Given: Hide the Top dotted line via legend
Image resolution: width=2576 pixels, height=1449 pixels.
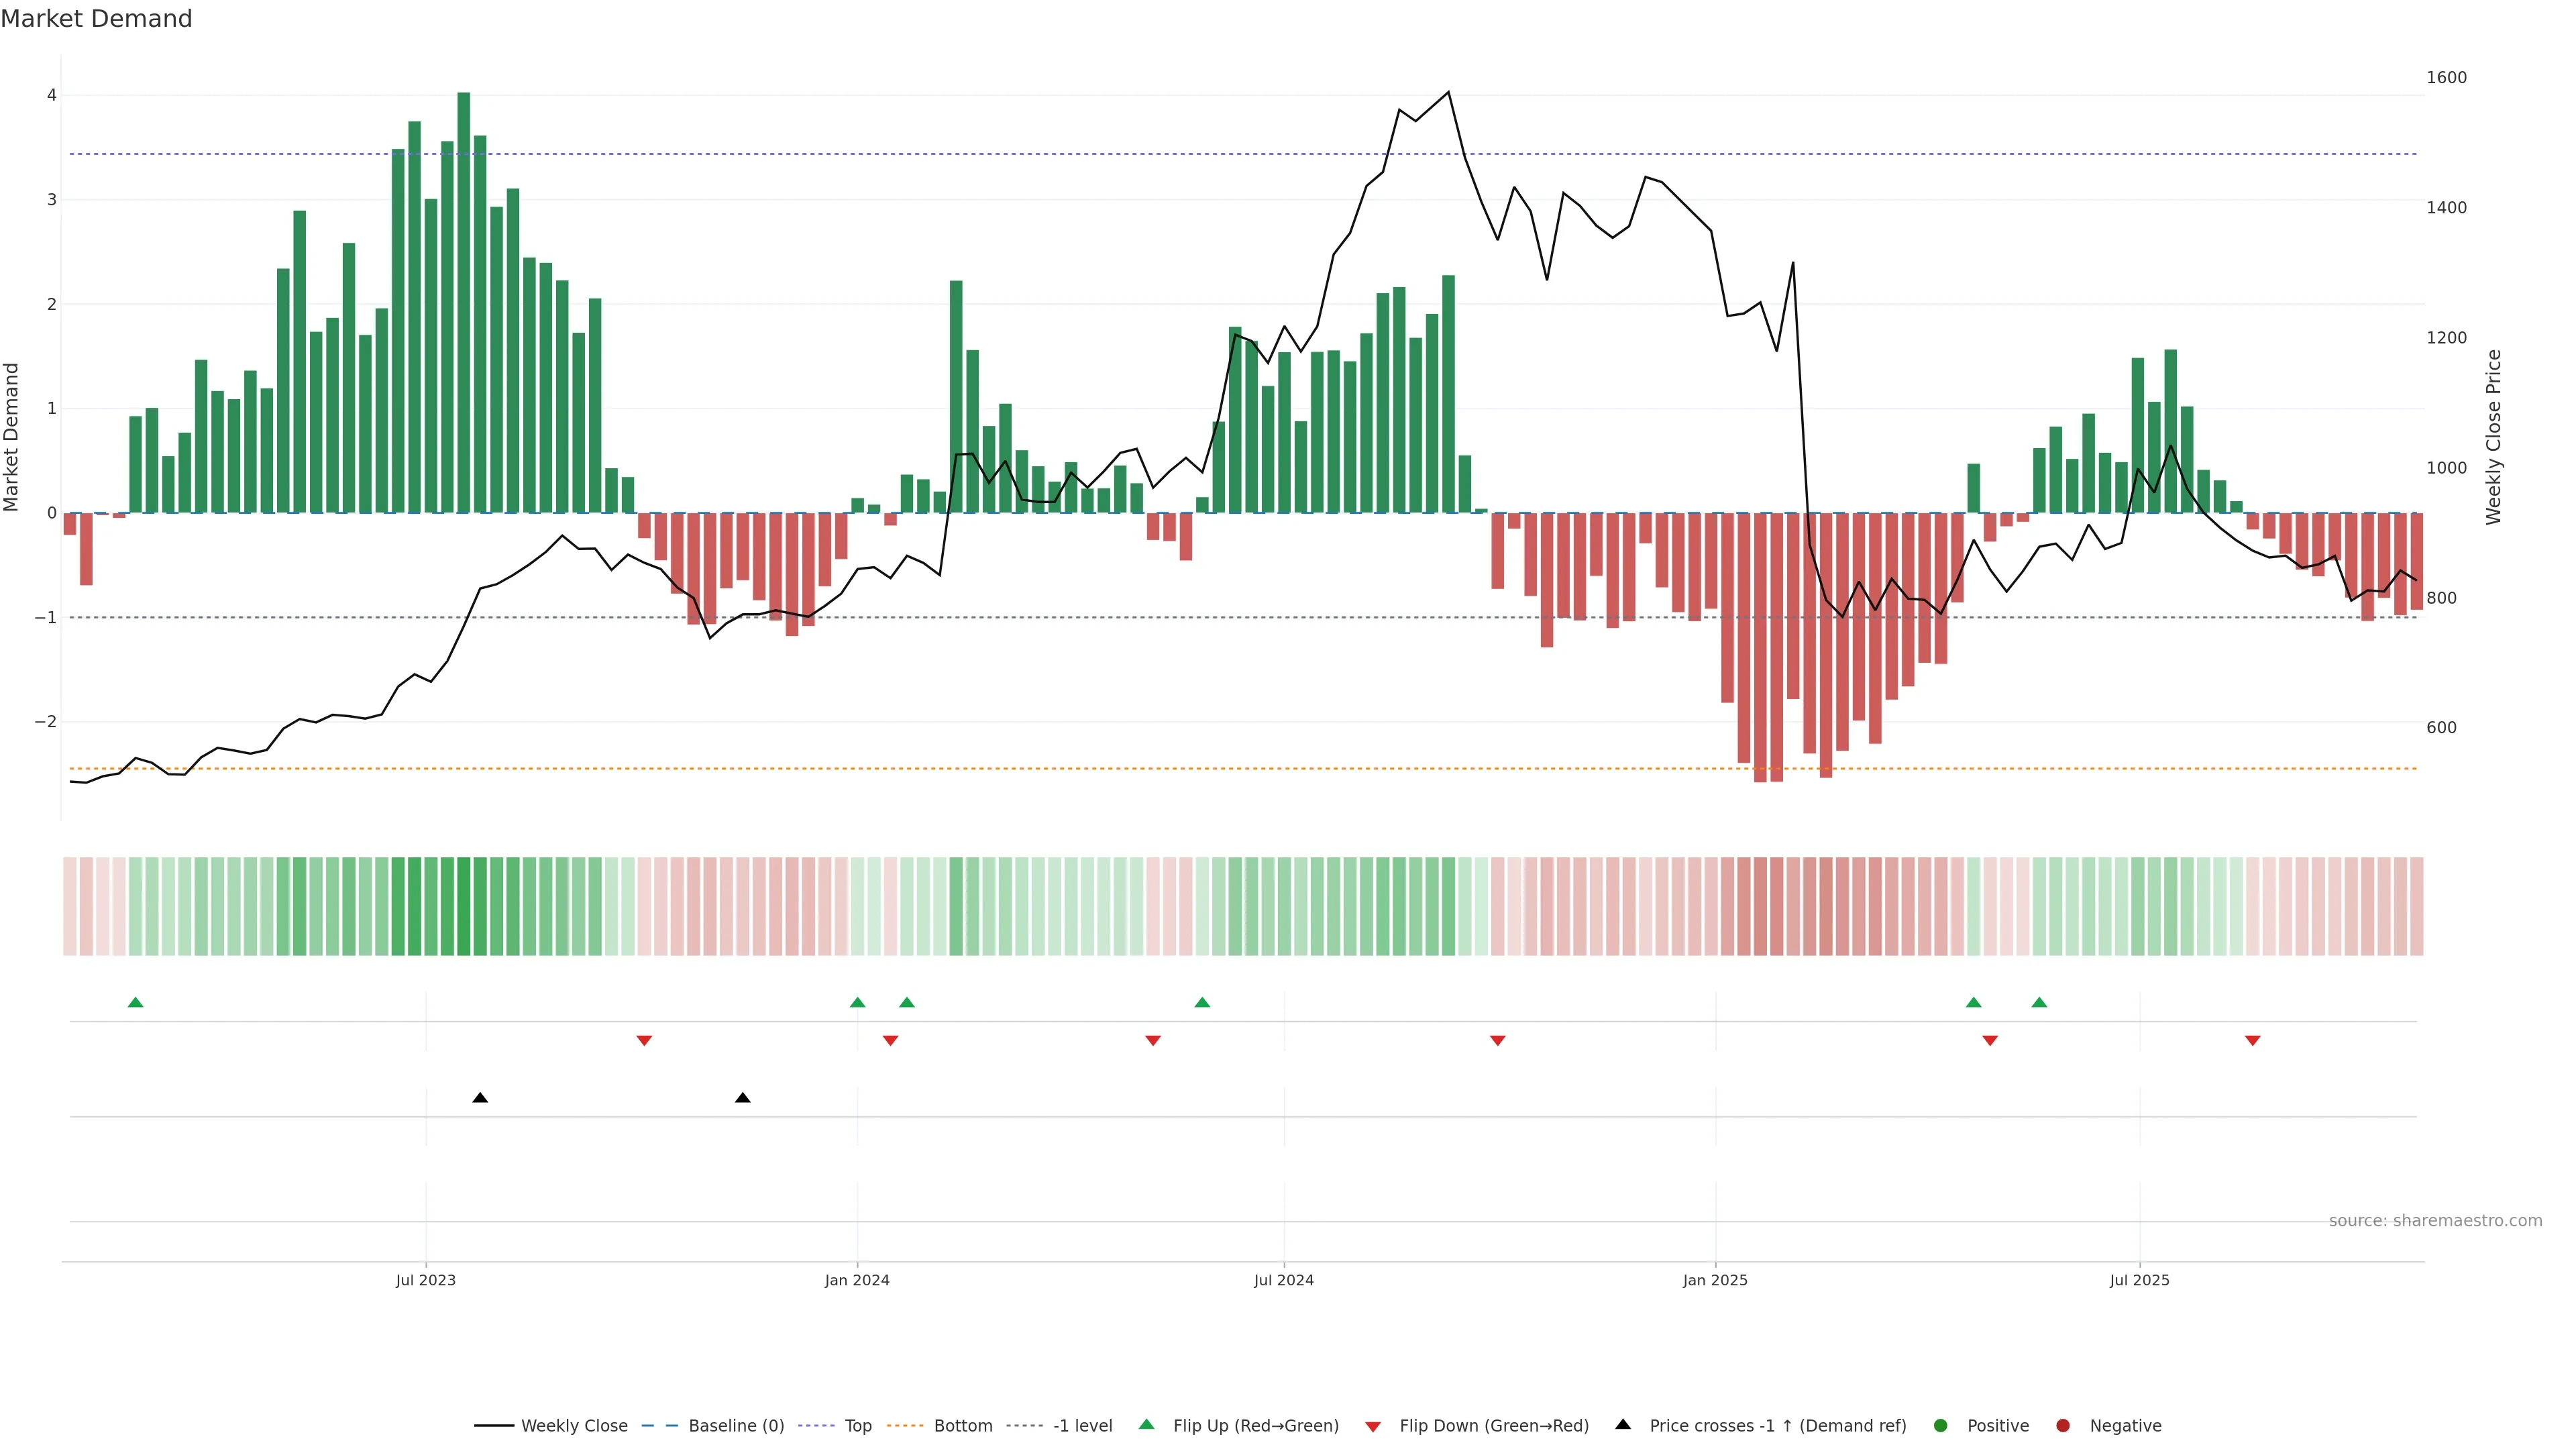Looking at the screenshot, I should pos(857,1426).
